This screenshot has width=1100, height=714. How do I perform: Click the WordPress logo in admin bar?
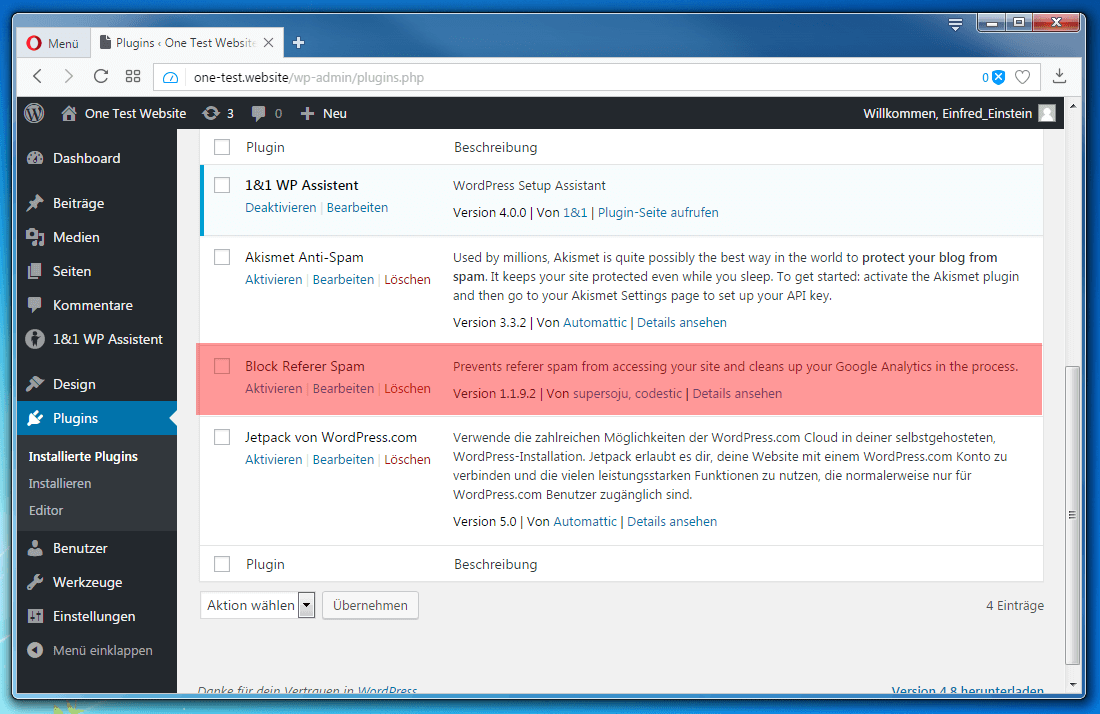click(x=34, y=113)
